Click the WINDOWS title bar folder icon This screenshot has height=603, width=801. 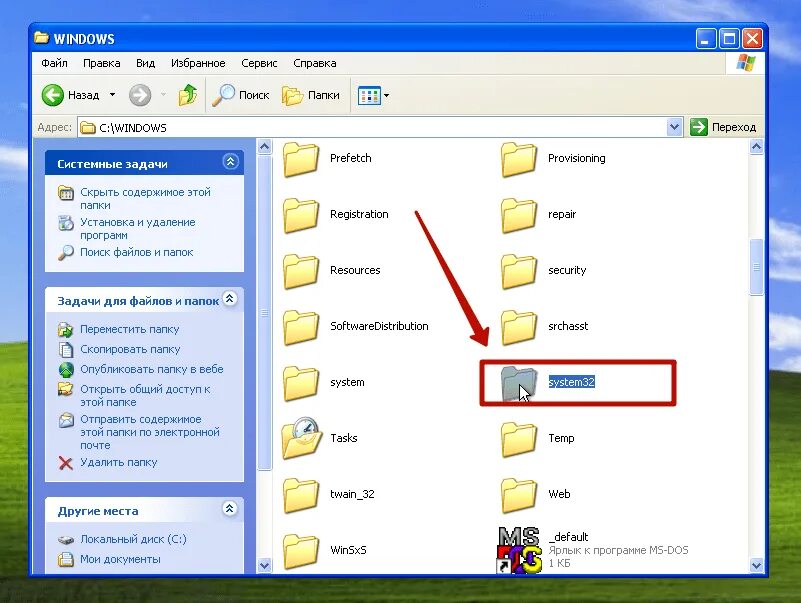click(41, 38)
